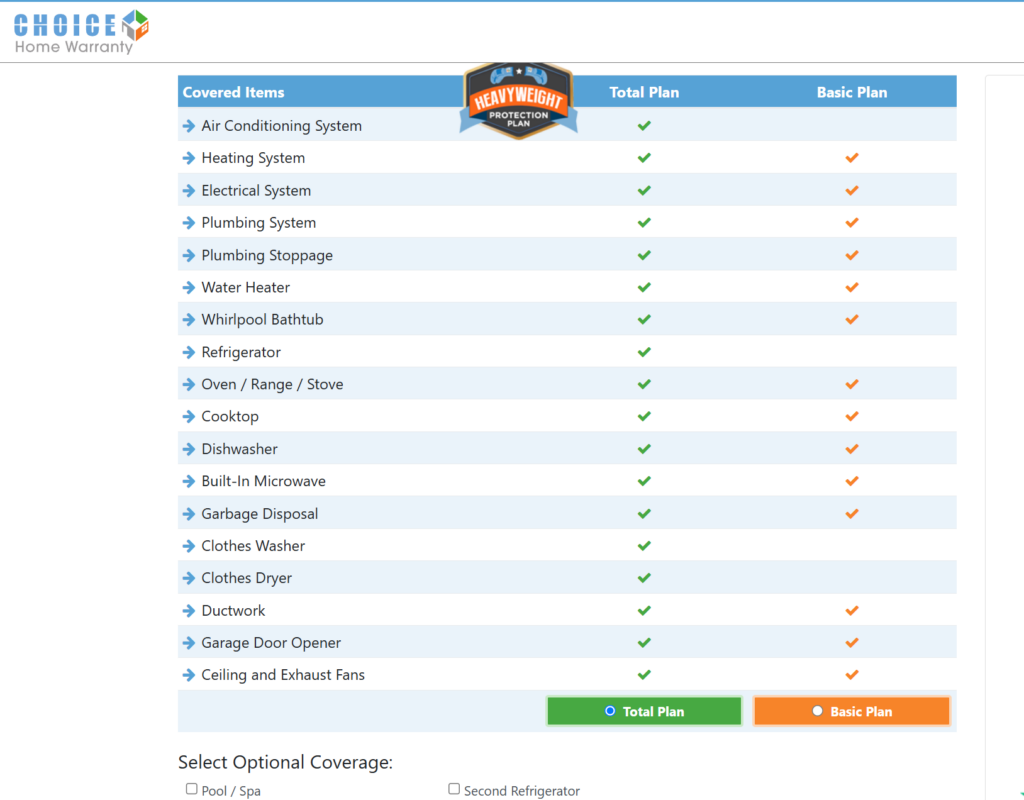
Task: Click the Select Optional Coverage heading
Action: click(x=285, y=762)
